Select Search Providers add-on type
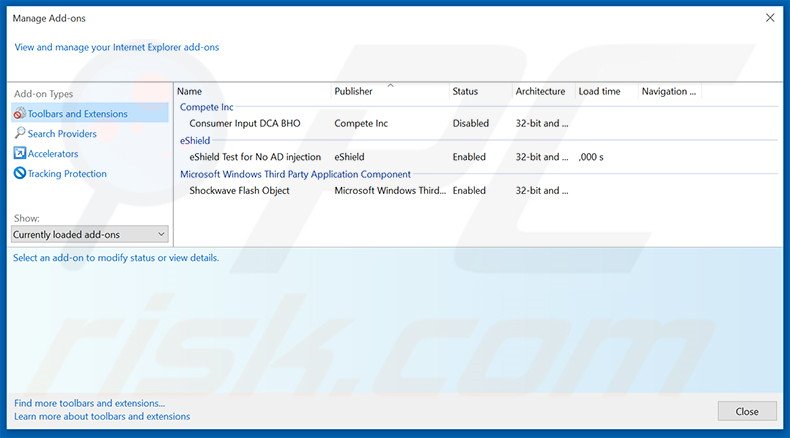This screenshot has width=790, height=438. [62, 134]
